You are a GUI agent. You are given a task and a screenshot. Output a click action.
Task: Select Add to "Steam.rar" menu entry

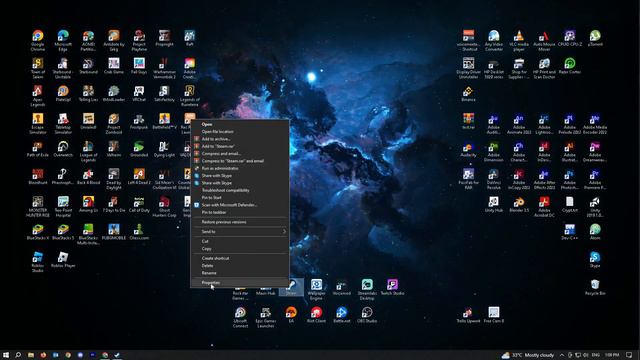pos(240,146)
